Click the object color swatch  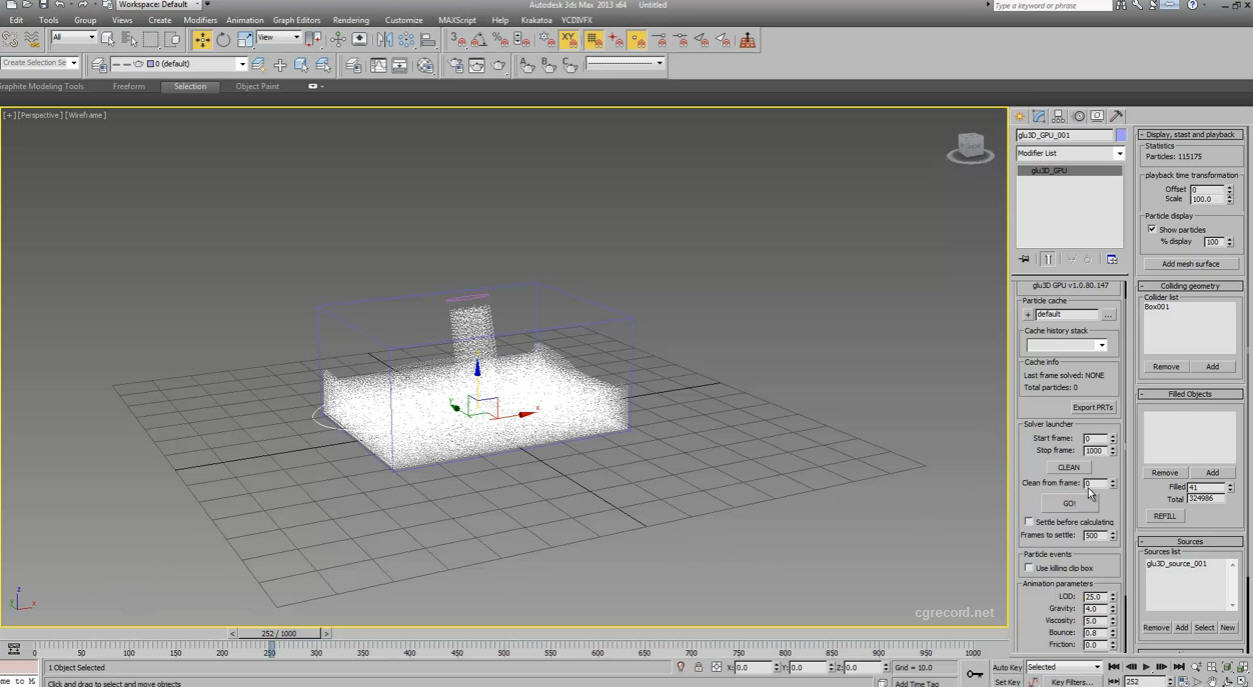coord(1121,135)
